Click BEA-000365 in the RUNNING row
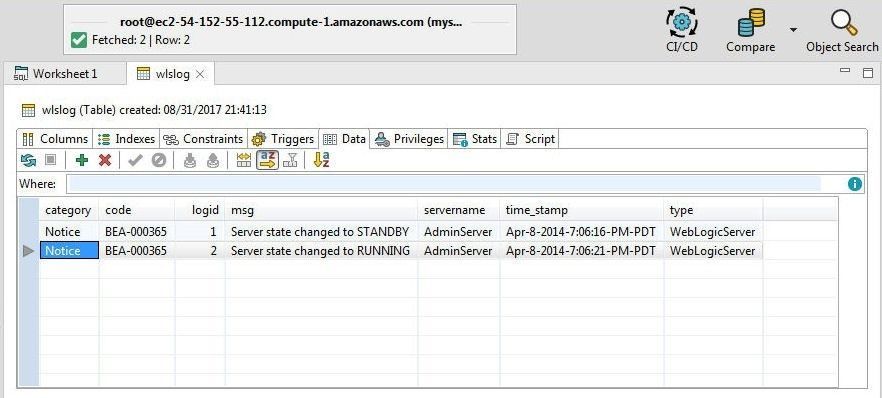Image resolution: width=882 pixels, height=398 pixels. pyautogui.click(x=137, y=251)
